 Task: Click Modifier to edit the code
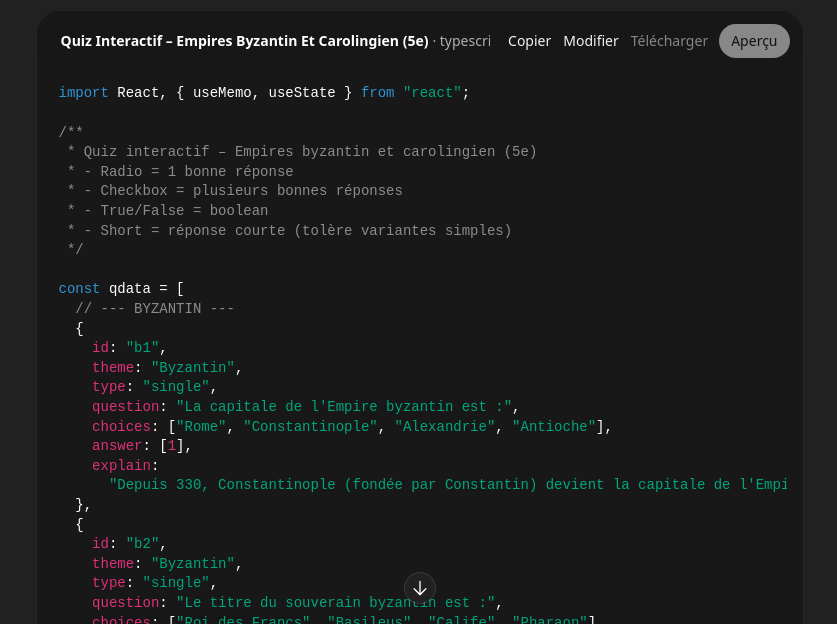point(590,41)
